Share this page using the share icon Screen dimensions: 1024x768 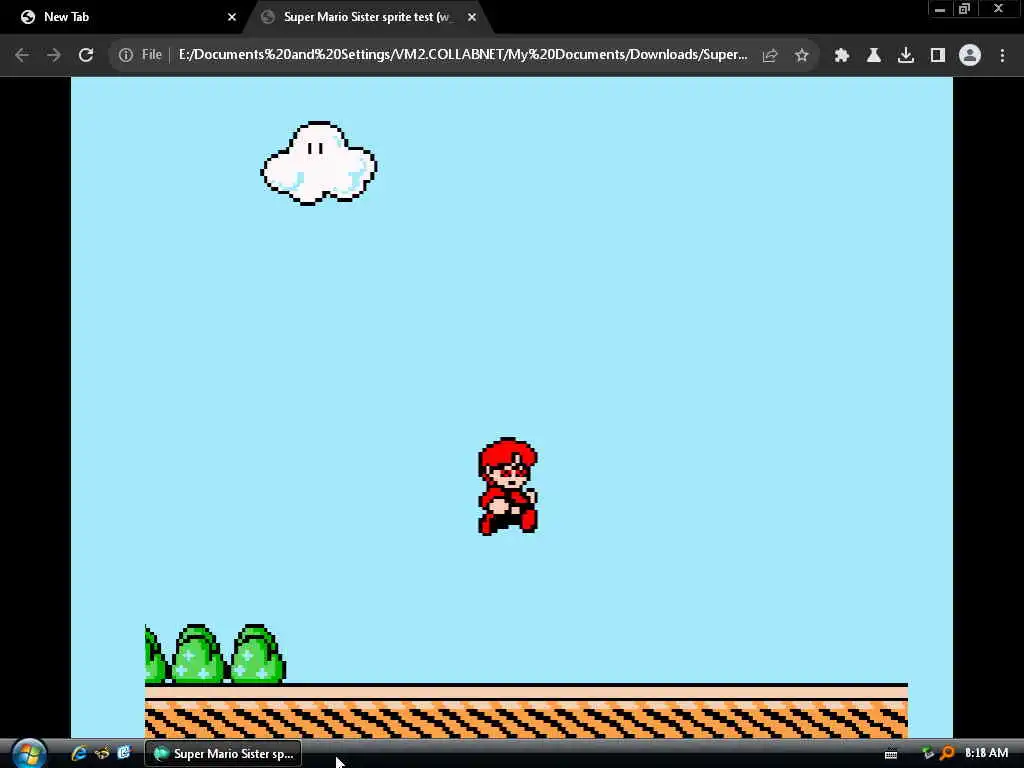coord(770,56)
